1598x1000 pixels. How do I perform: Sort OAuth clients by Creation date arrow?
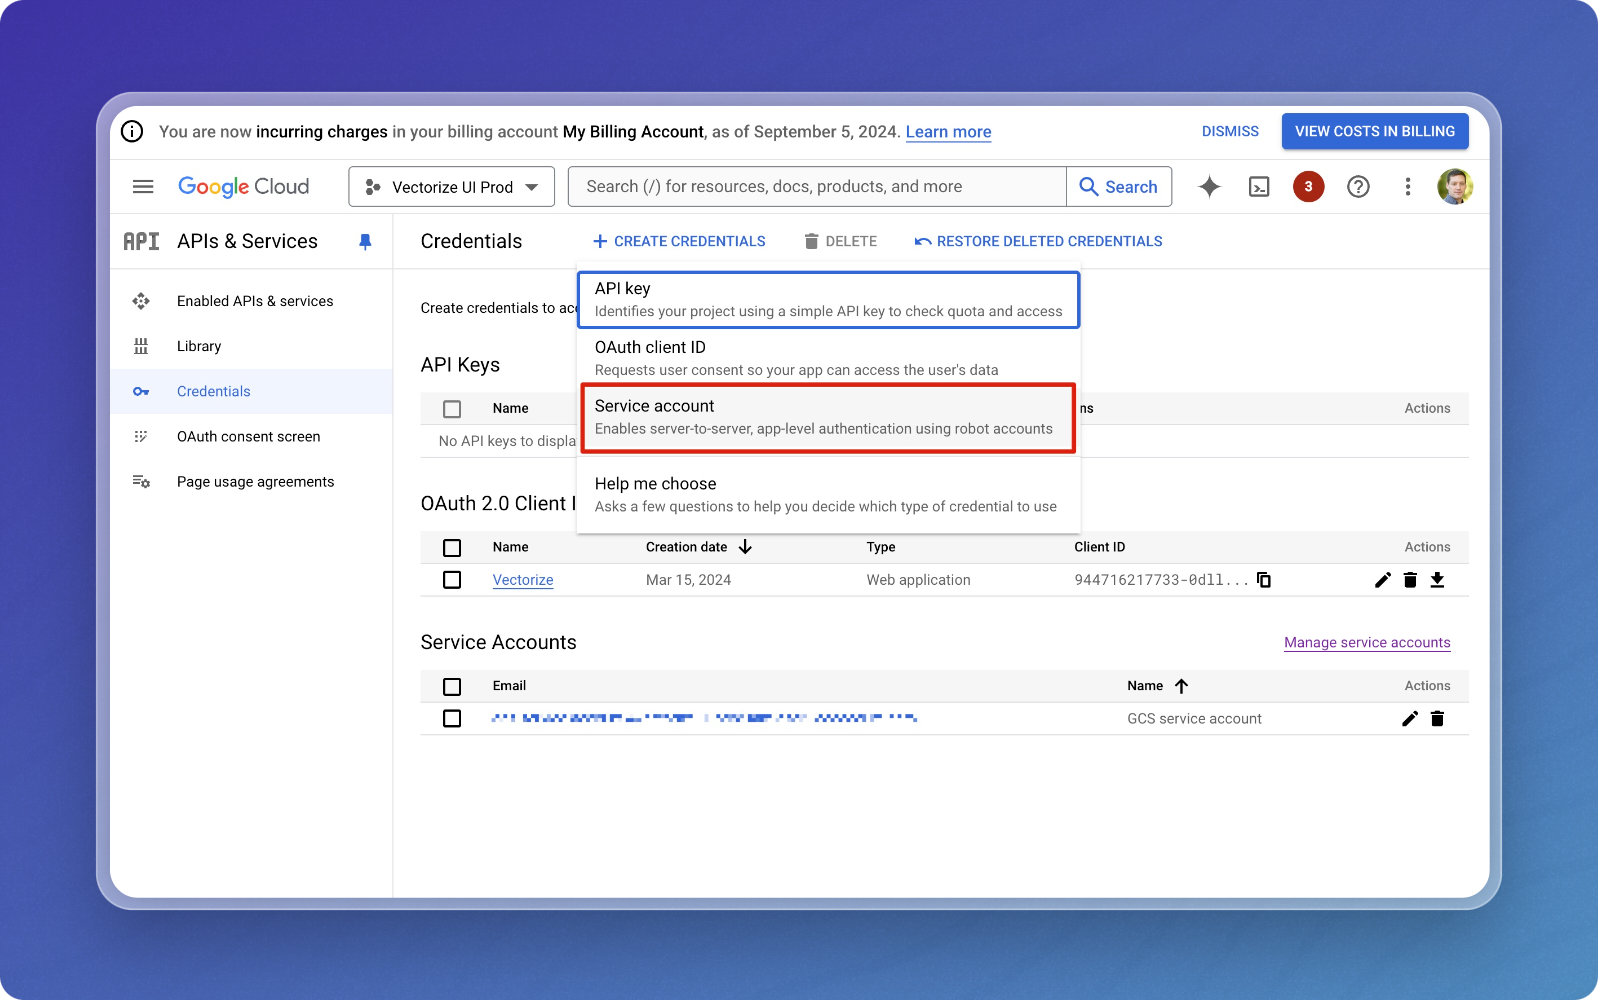745,547
